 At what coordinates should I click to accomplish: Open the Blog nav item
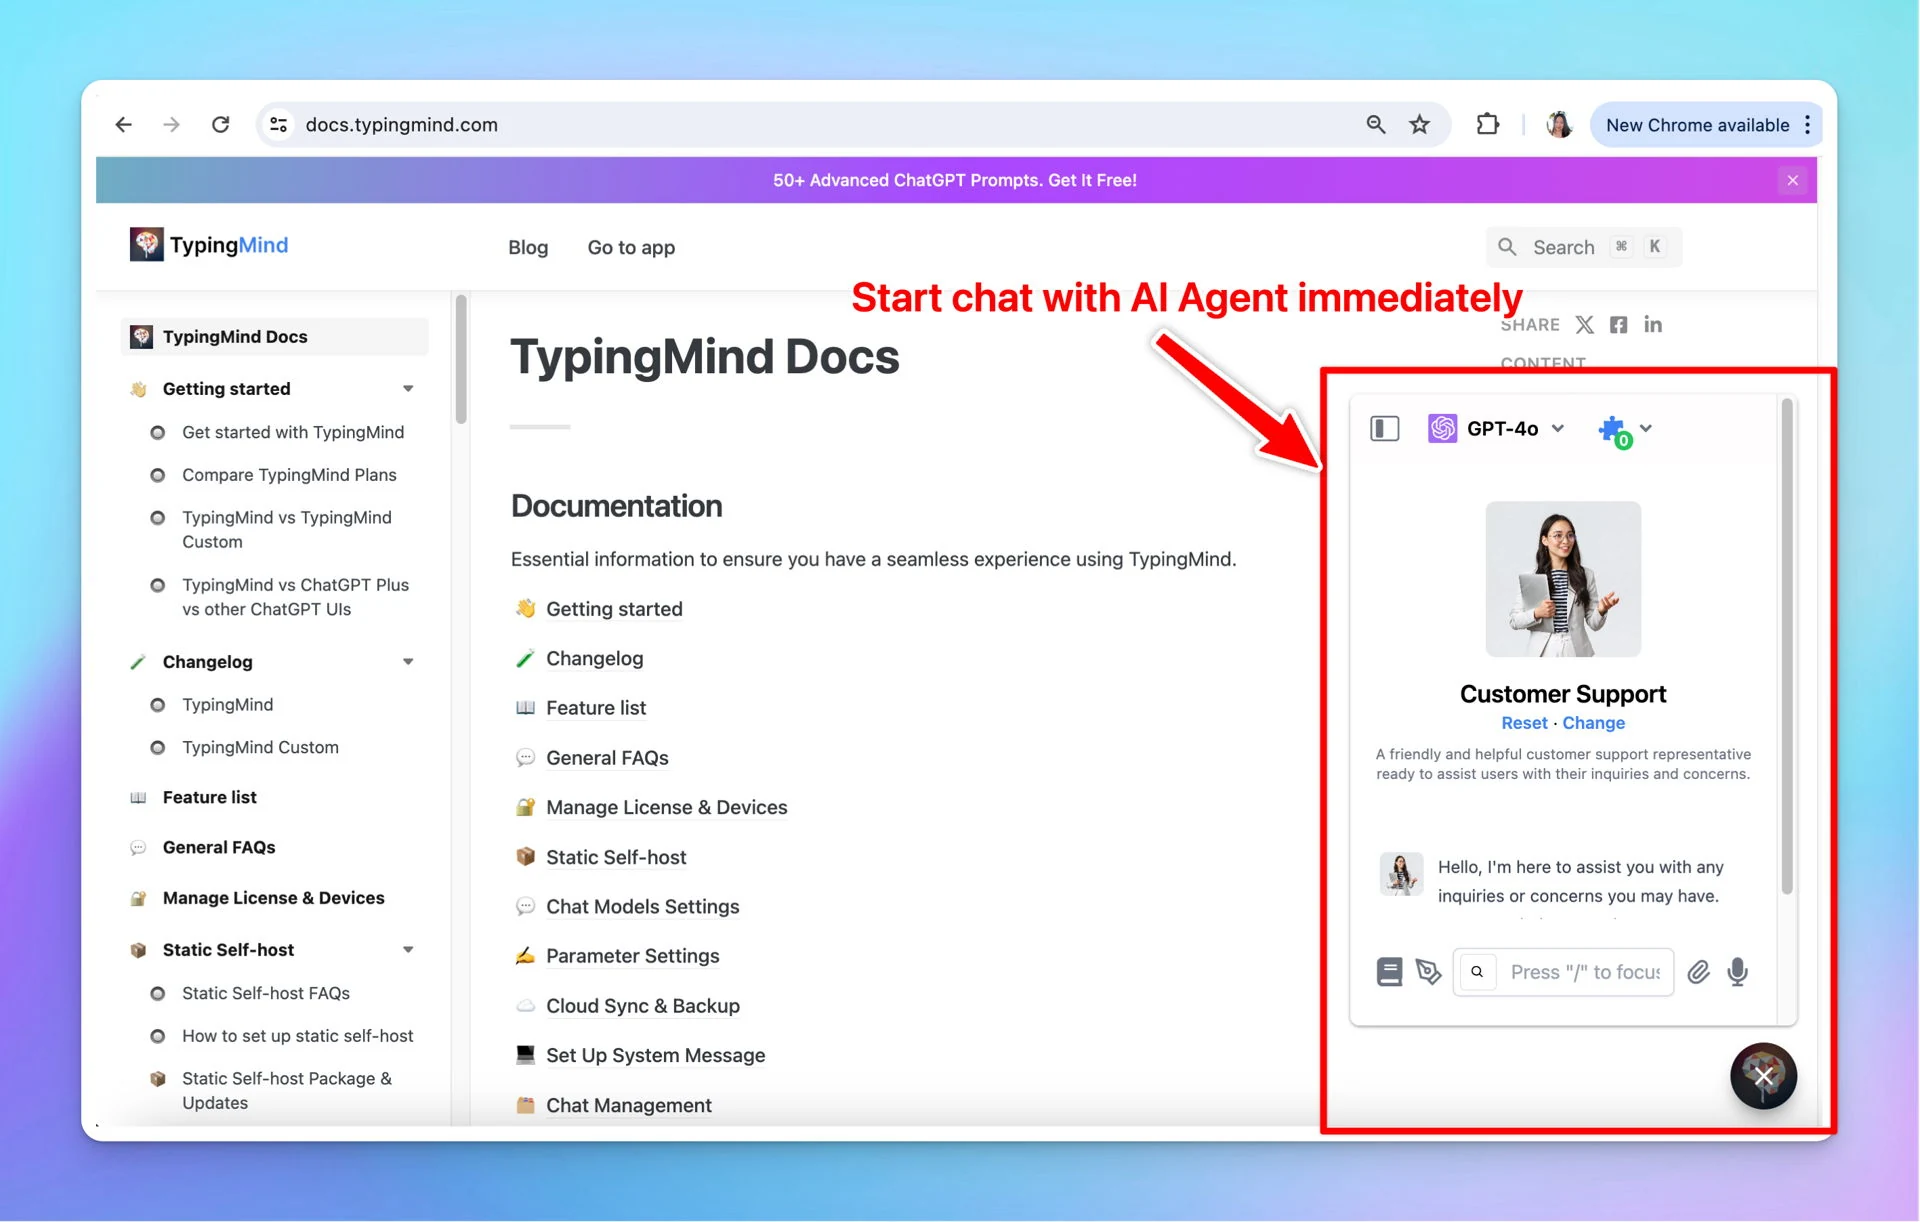point(528,247)
